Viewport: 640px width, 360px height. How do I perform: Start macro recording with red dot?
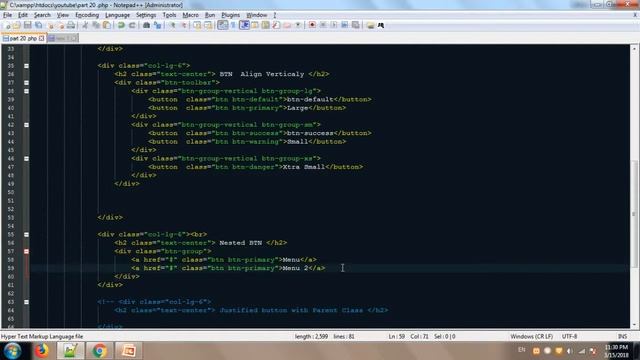pyautogui.click(x=312, y=25)
